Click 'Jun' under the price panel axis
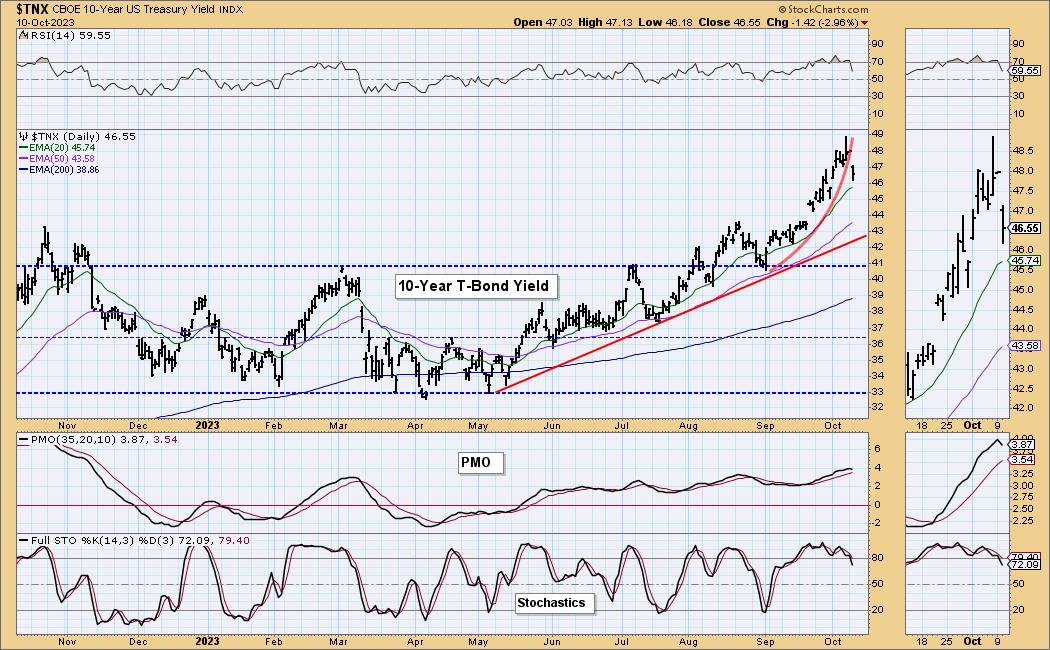This screenshot has height=650, width=1050. pyautogui.click(x=551, y=425)
